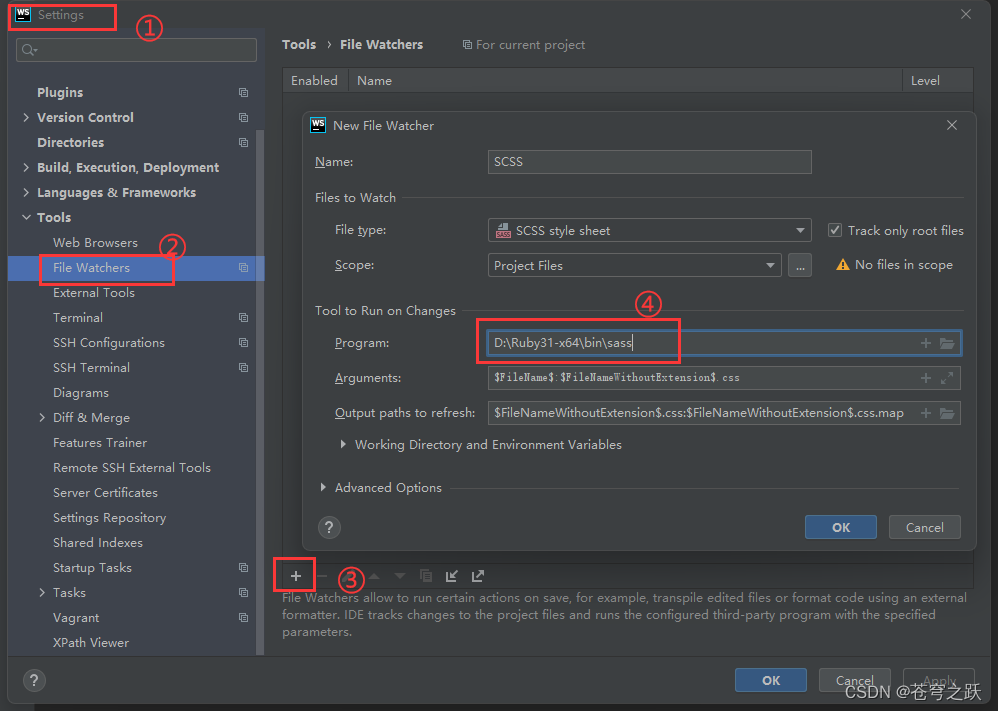
Task: Expand the Advanced Options section
Action: coord(322,487)
